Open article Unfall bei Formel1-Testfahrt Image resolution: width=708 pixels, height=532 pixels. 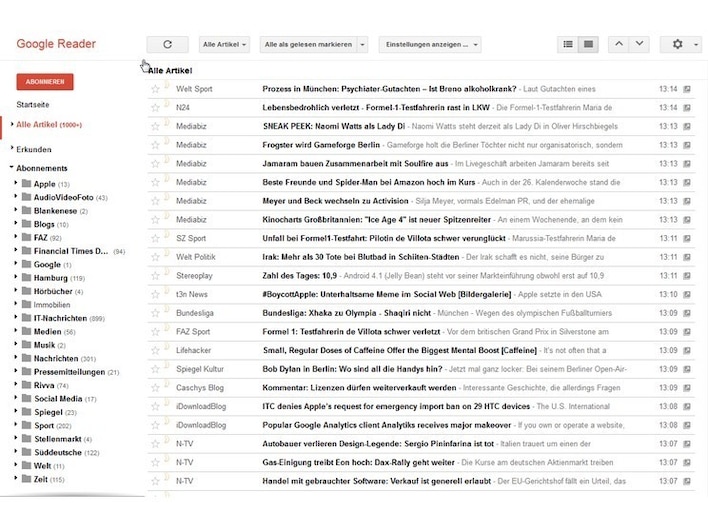[x=384, y=238]
